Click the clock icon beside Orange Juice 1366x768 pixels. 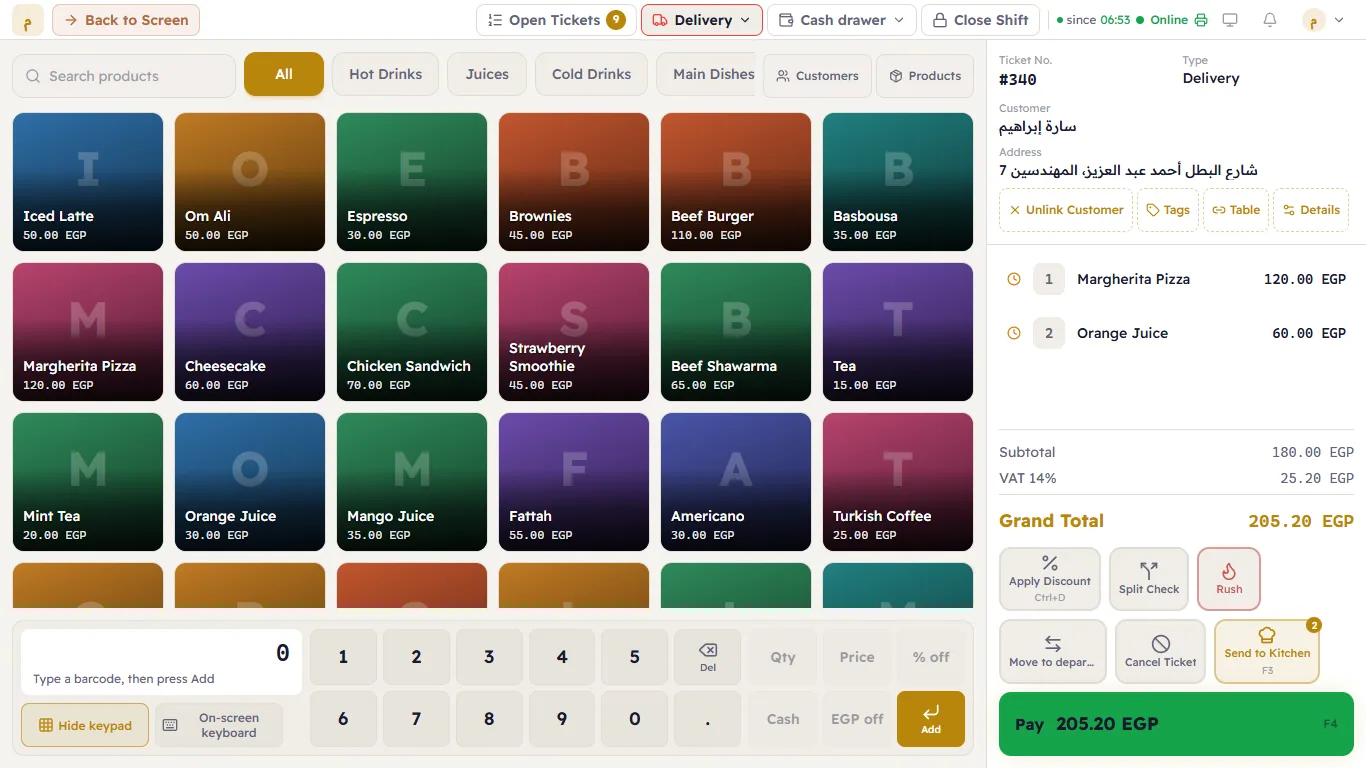click(1014, 333)
